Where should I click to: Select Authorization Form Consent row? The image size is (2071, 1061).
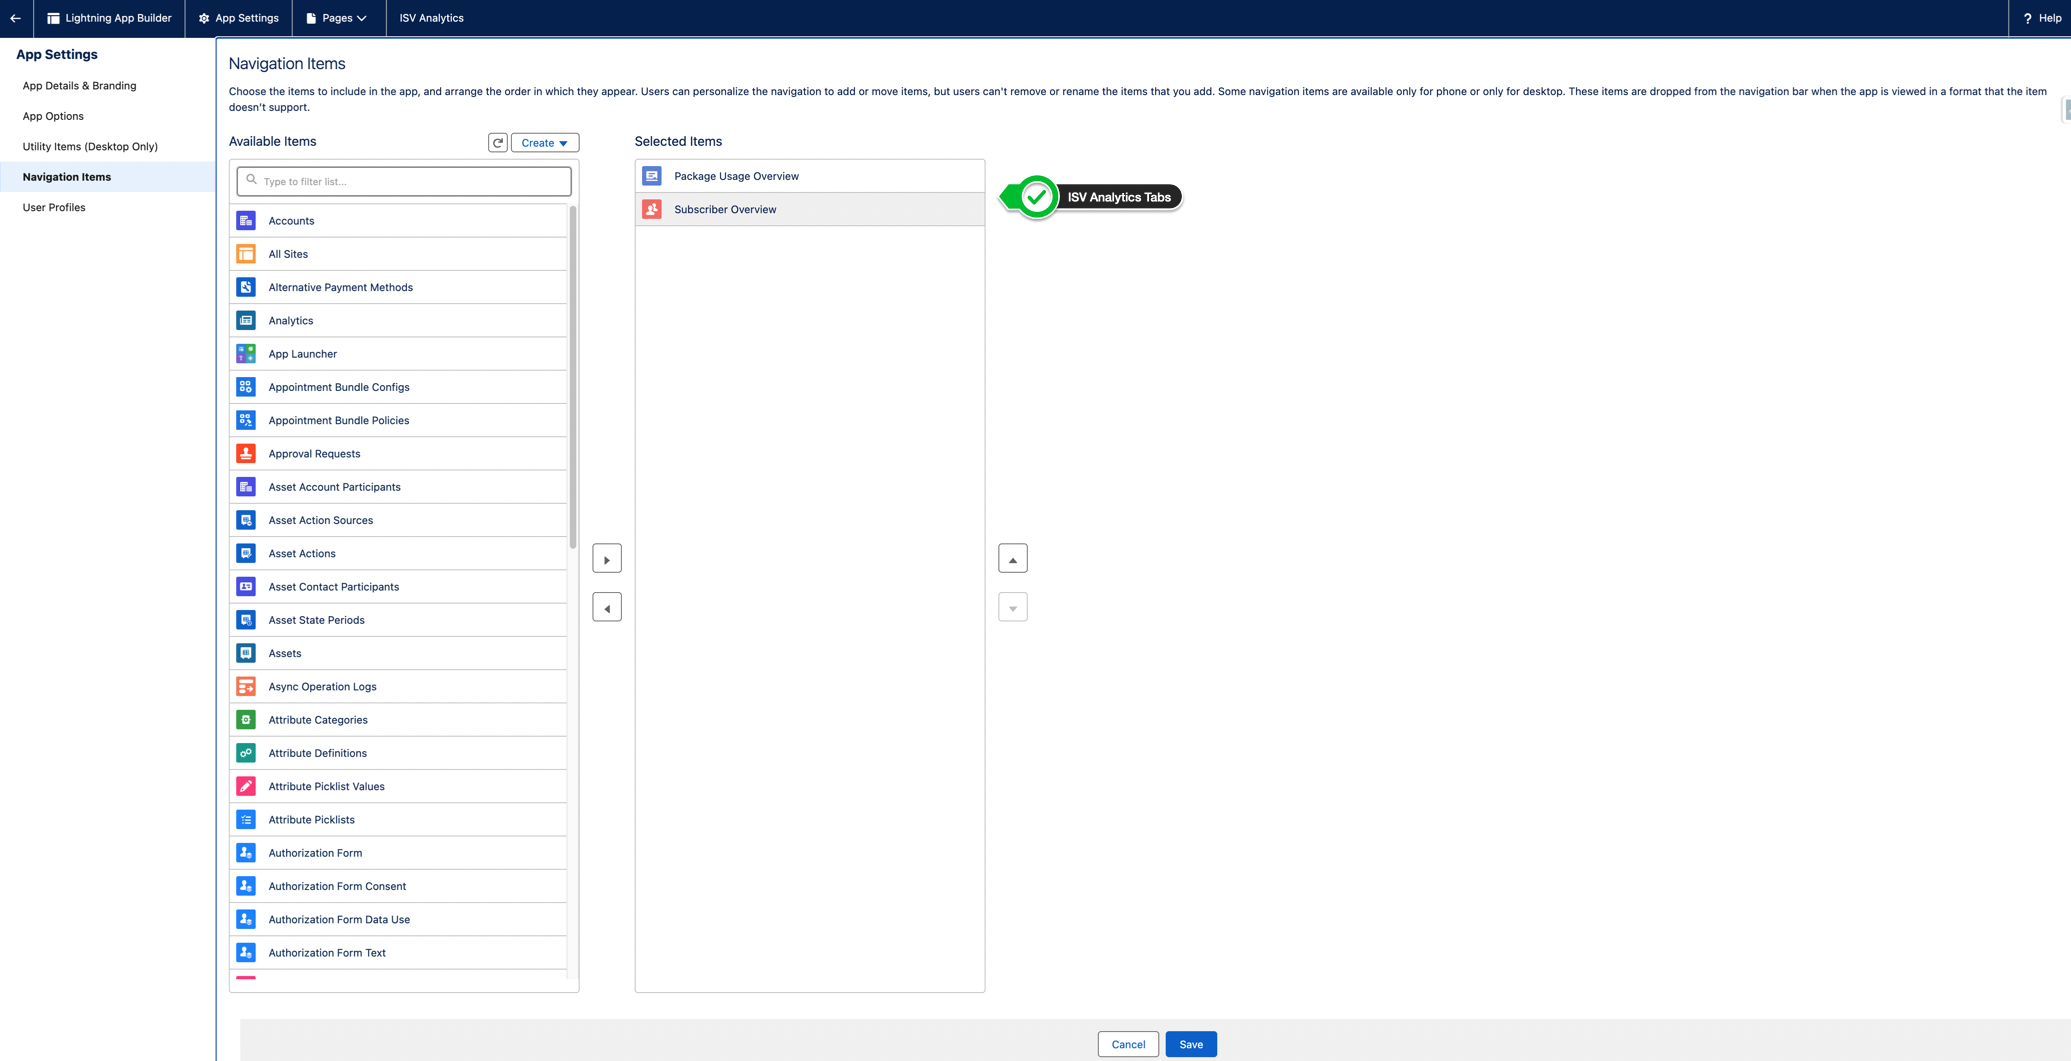(x=398, y=886)
